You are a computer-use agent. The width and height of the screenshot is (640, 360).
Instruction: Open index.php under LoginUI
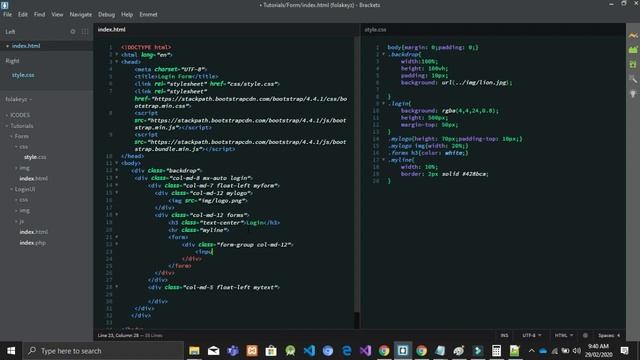click(32, 243)
